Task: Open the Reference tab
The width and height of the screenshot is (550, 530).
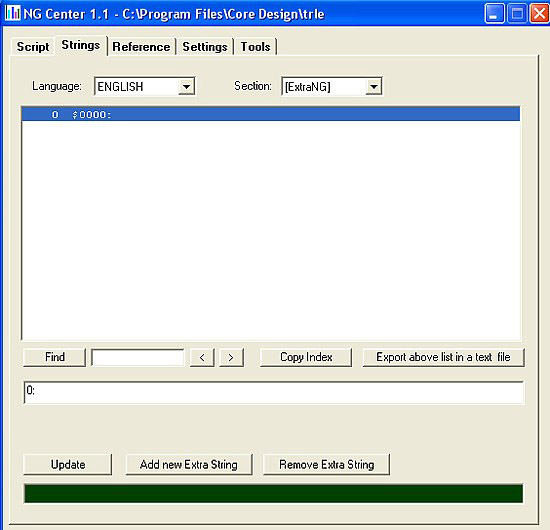Action: coord(141,47)
